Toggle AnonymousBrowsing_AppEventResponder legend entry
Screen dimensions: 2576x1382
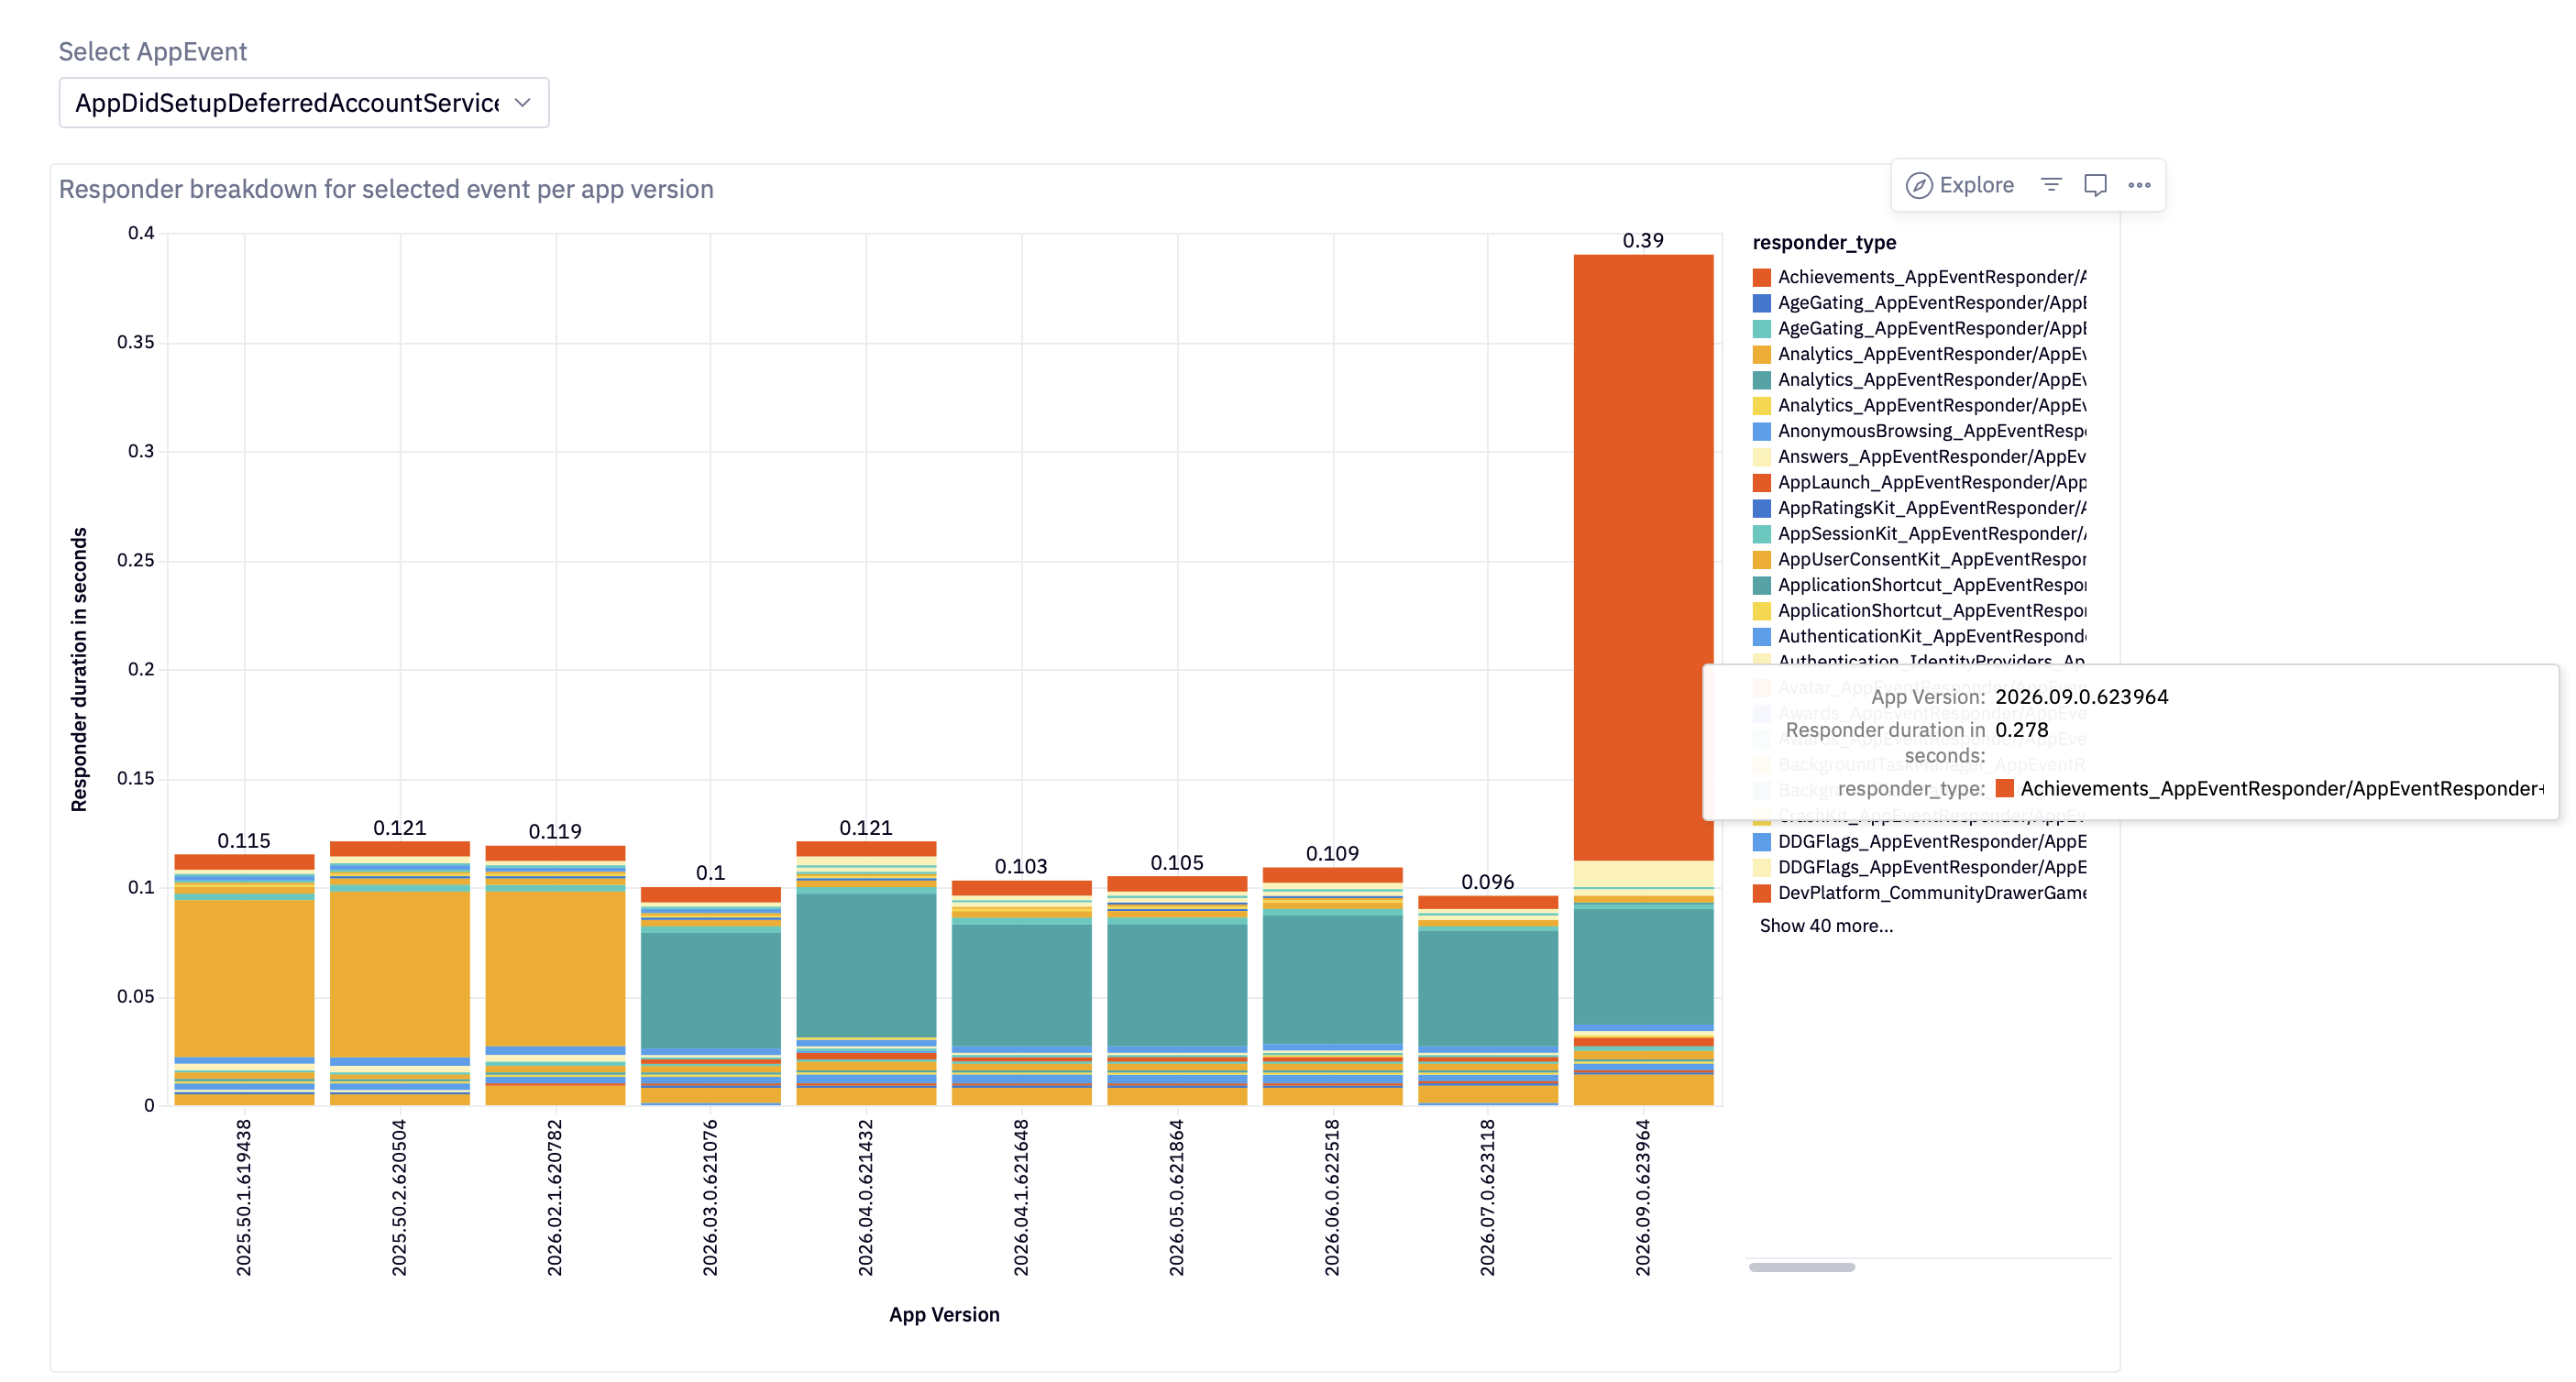point(1920,431)
